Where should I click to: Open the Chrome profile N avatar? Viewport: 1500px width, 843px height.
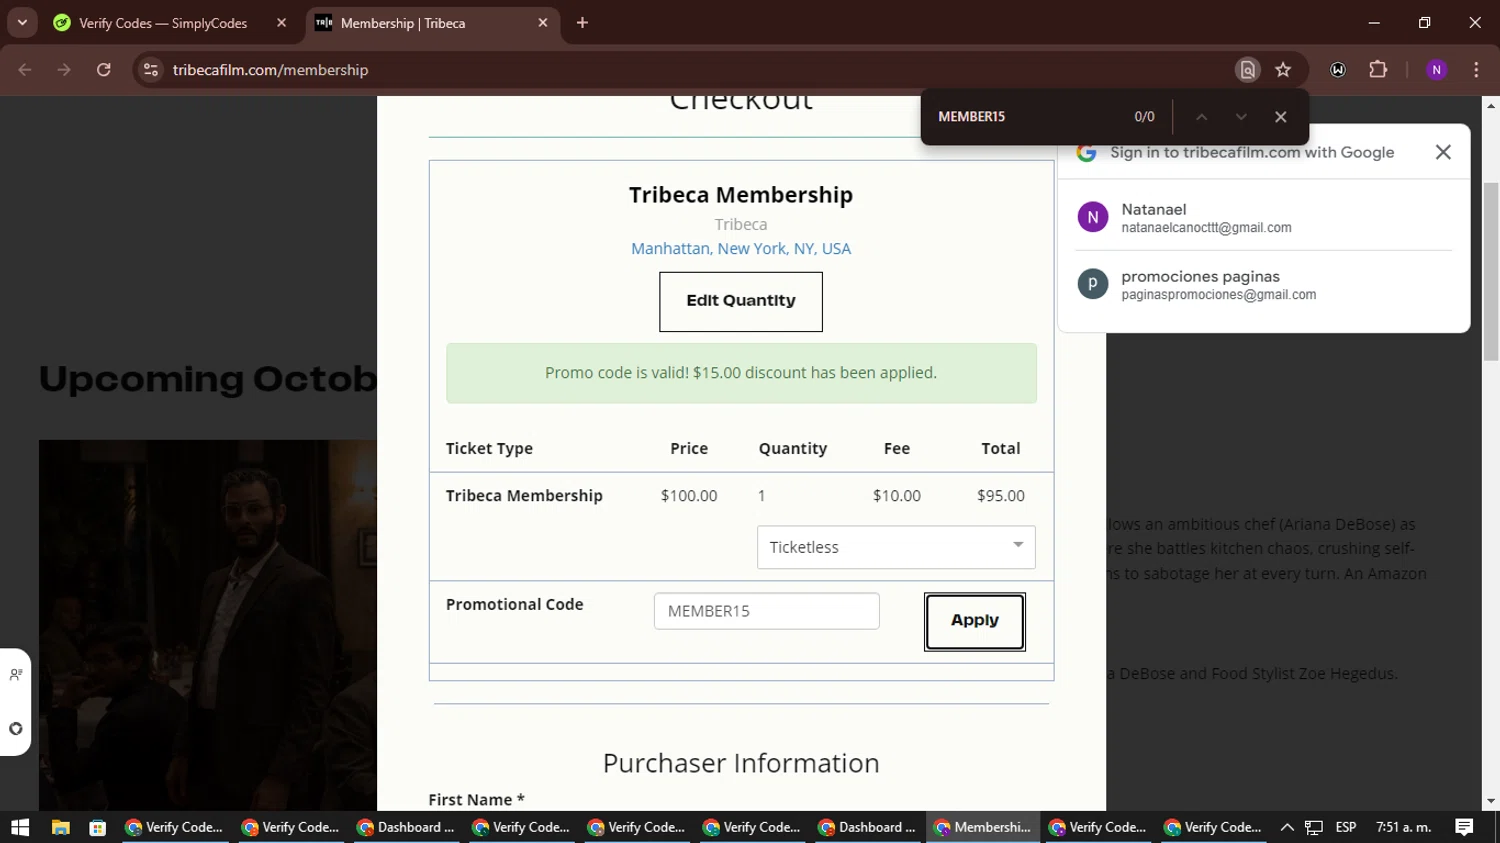click(x=1436, y=70)
